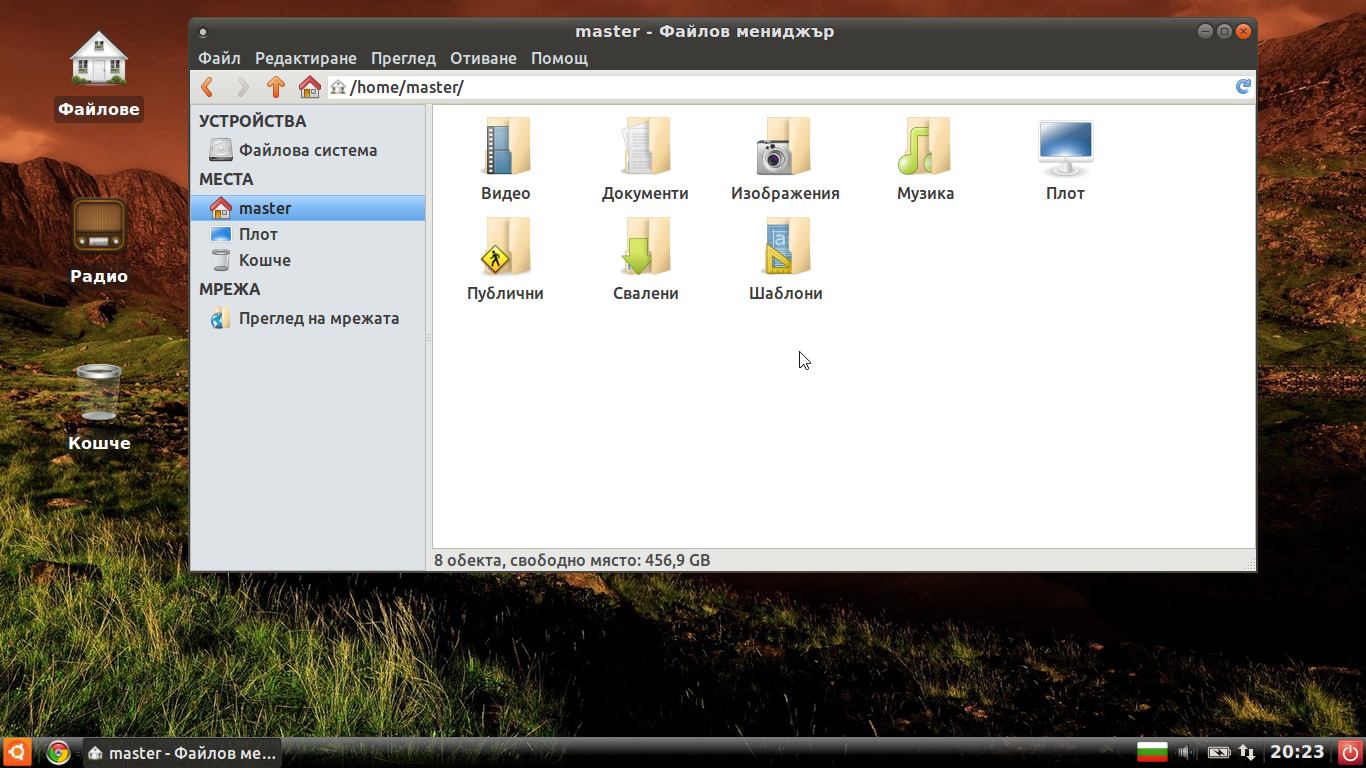The width and height of the screenshot is (1366, 768).
Task: Open the Помощ menu
Action: tap(559, 58)
